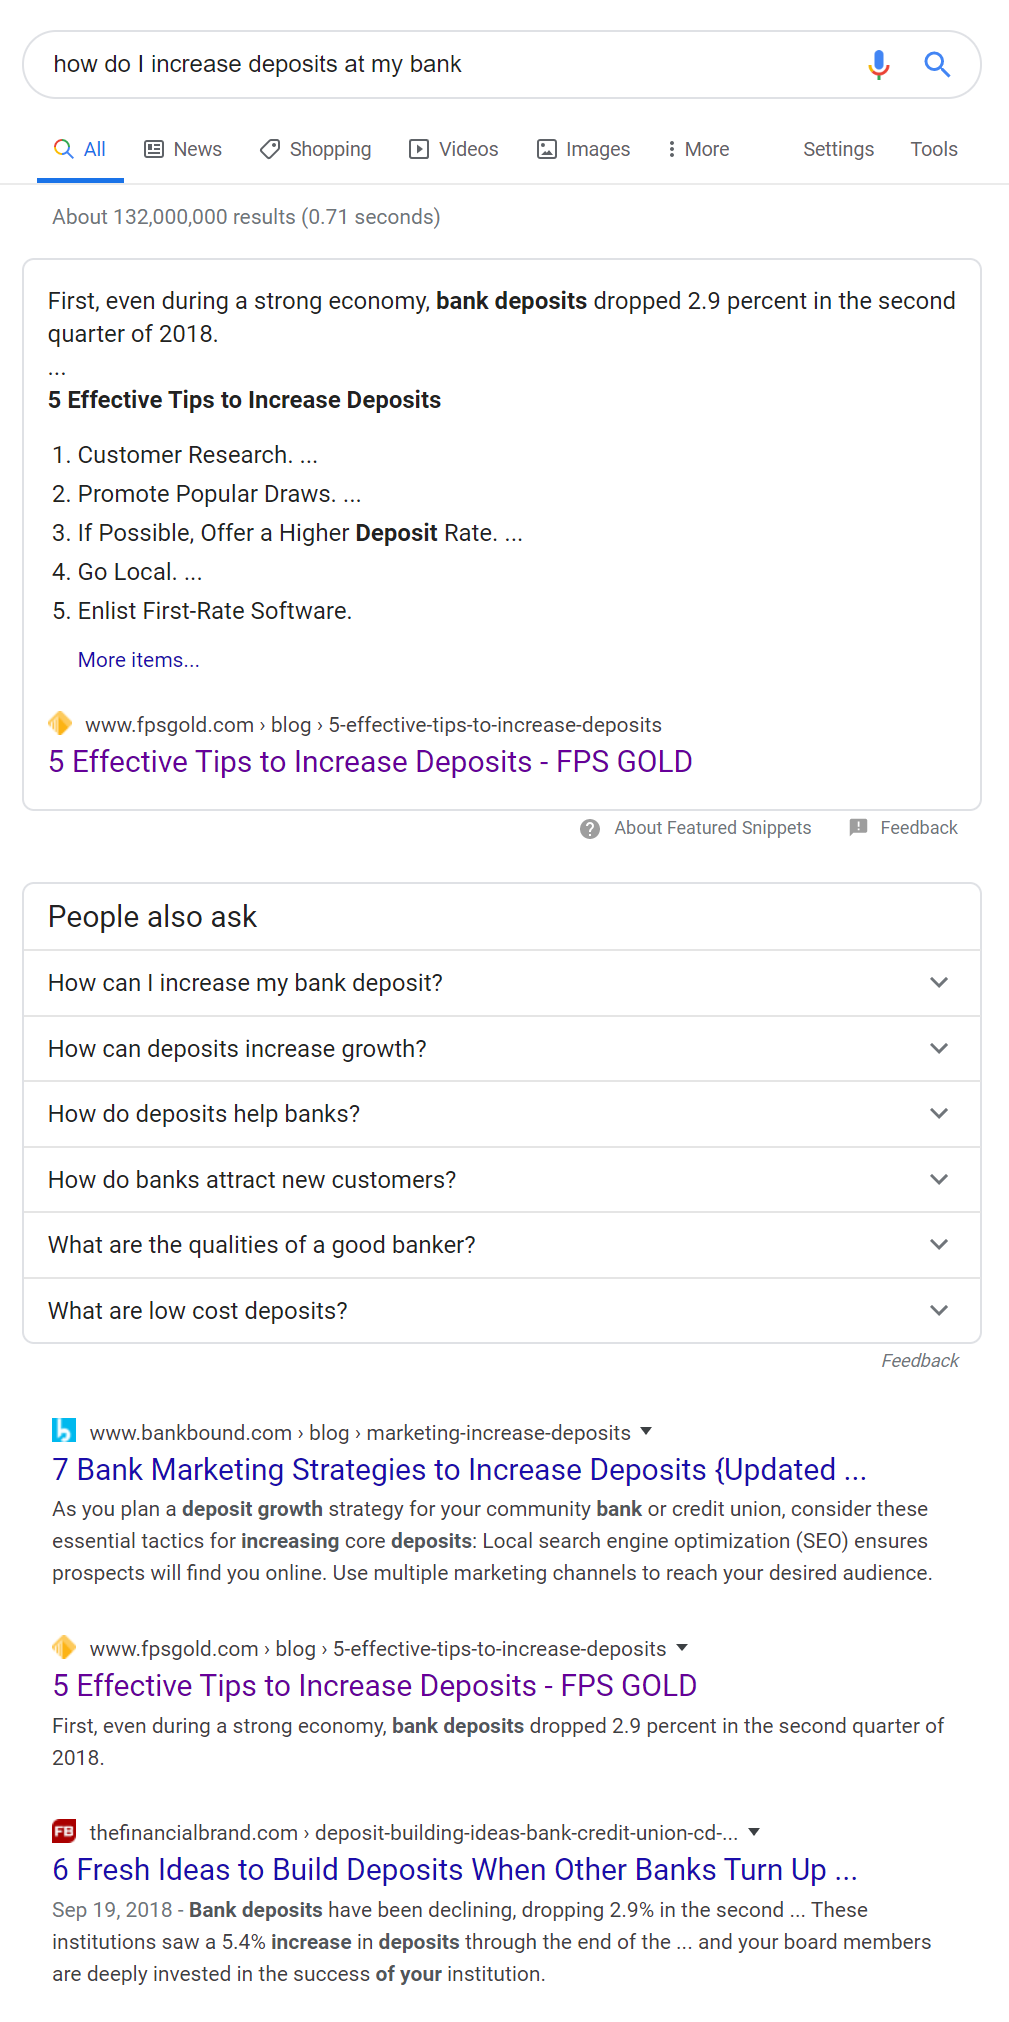
Task: Click the thefinancialbrand.com FB favicon
Action: 63,1831
